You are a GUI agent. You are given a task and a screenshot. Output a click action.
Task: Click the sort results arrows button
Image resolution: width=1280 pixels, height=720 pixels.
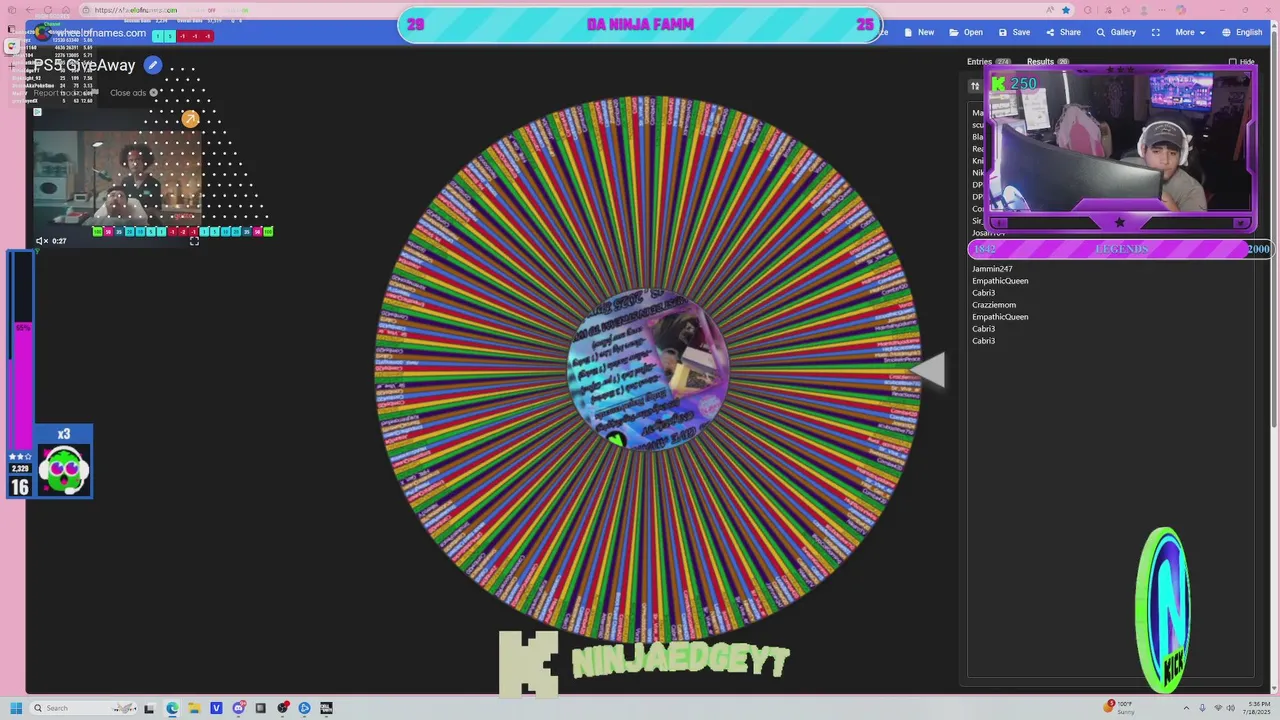tap(975, 86)
